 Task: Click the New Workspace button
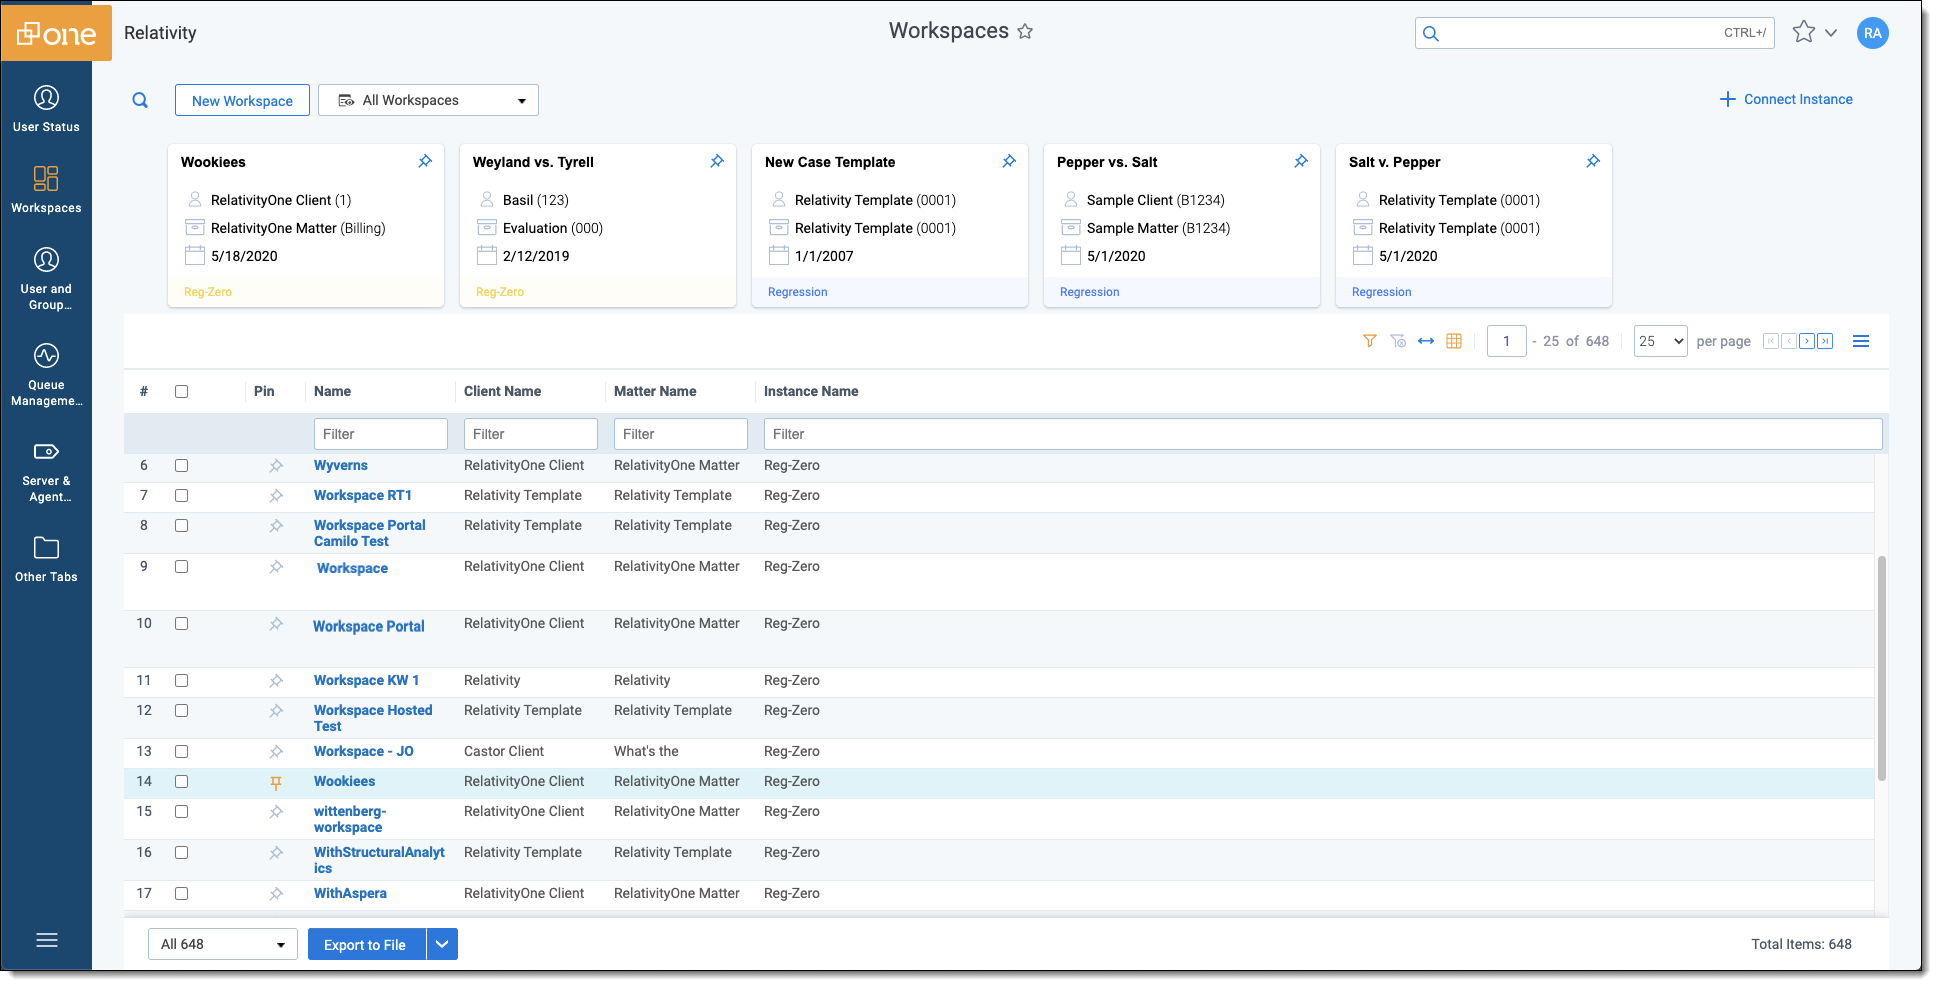point(242,100)
